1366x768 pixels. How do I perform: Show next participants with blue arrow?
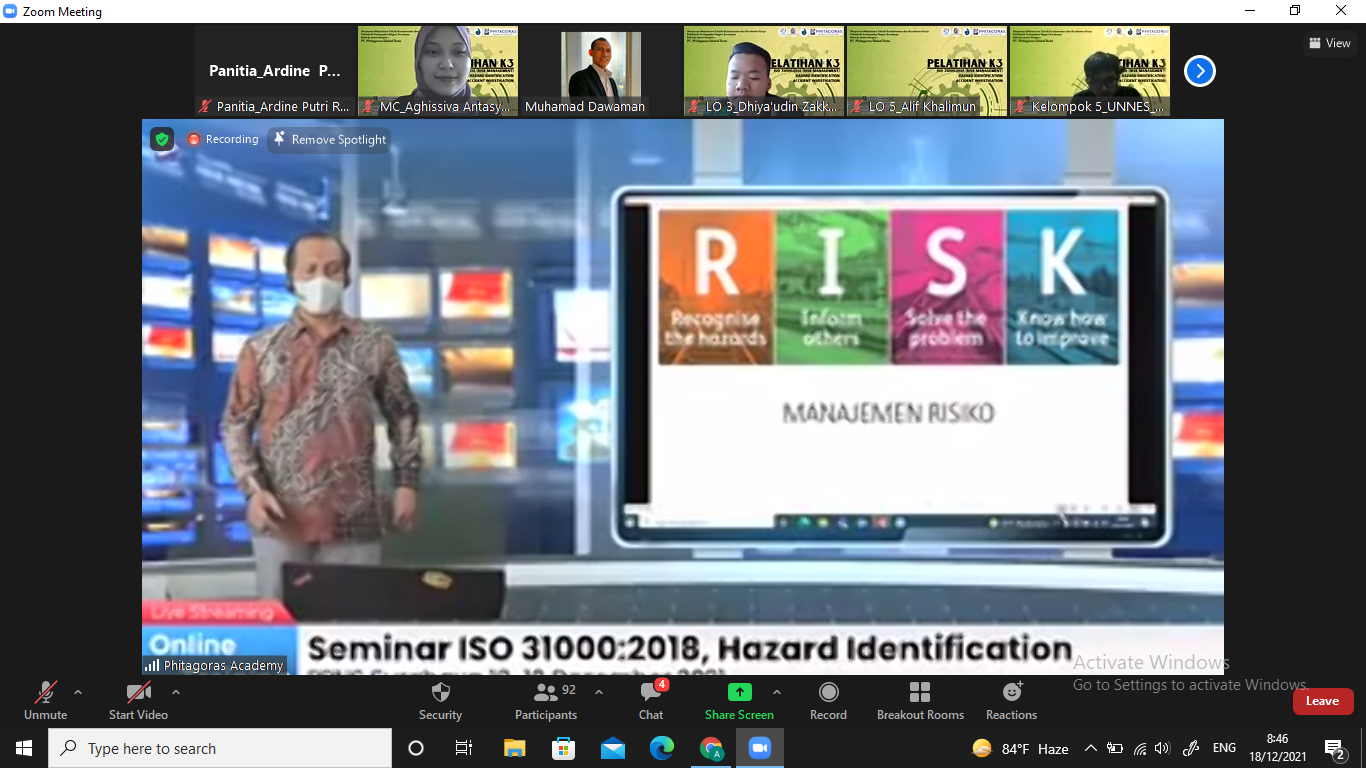(x=1200, y=71)
